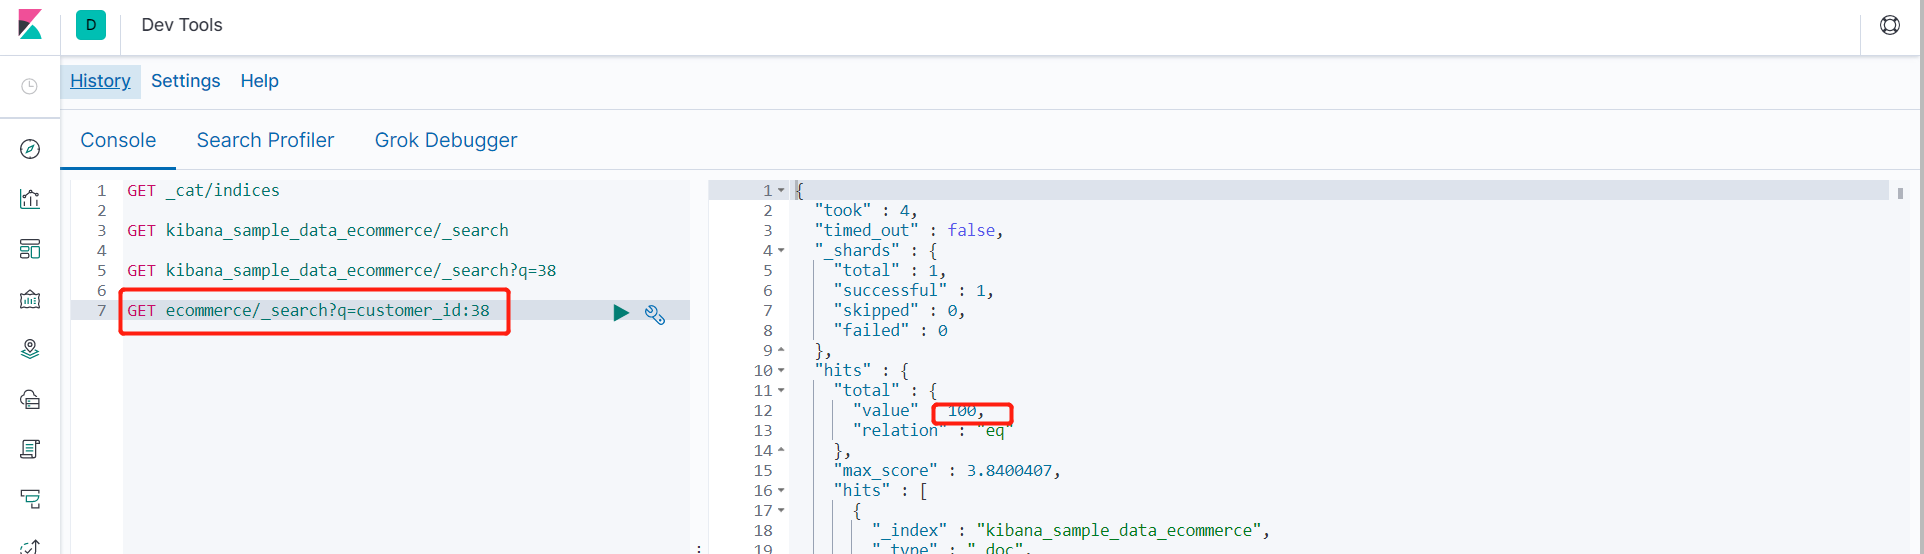The image size is (1924, 554).
Task: Click the "relation" line
Action: point(932,430)
